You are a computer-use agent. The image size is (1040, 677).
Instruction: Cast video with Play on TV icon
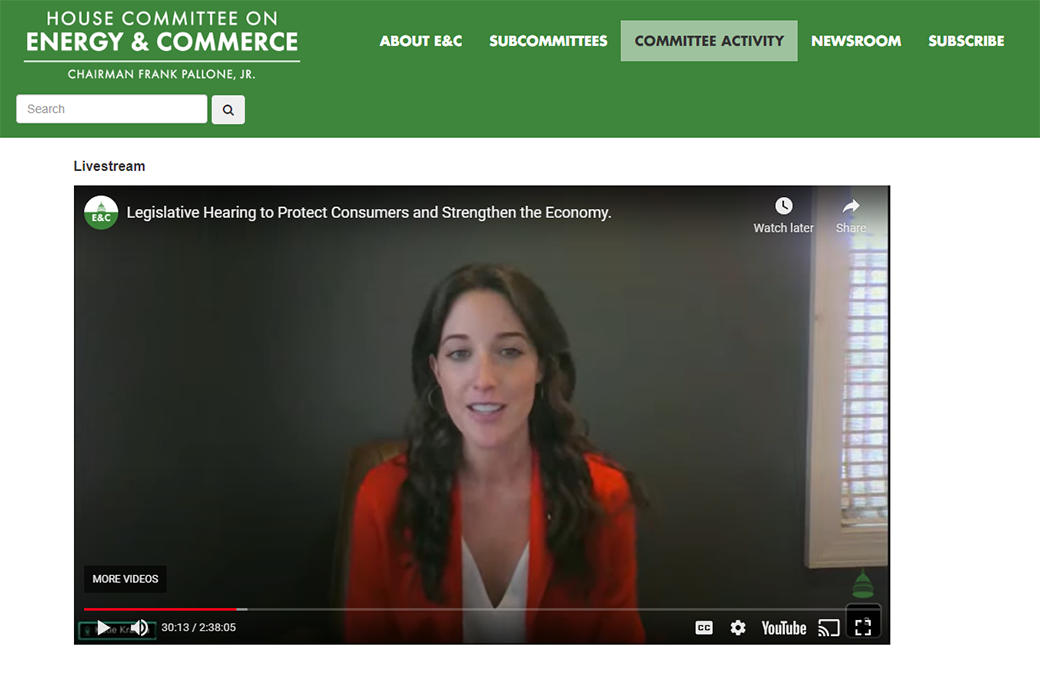(828, 627)
